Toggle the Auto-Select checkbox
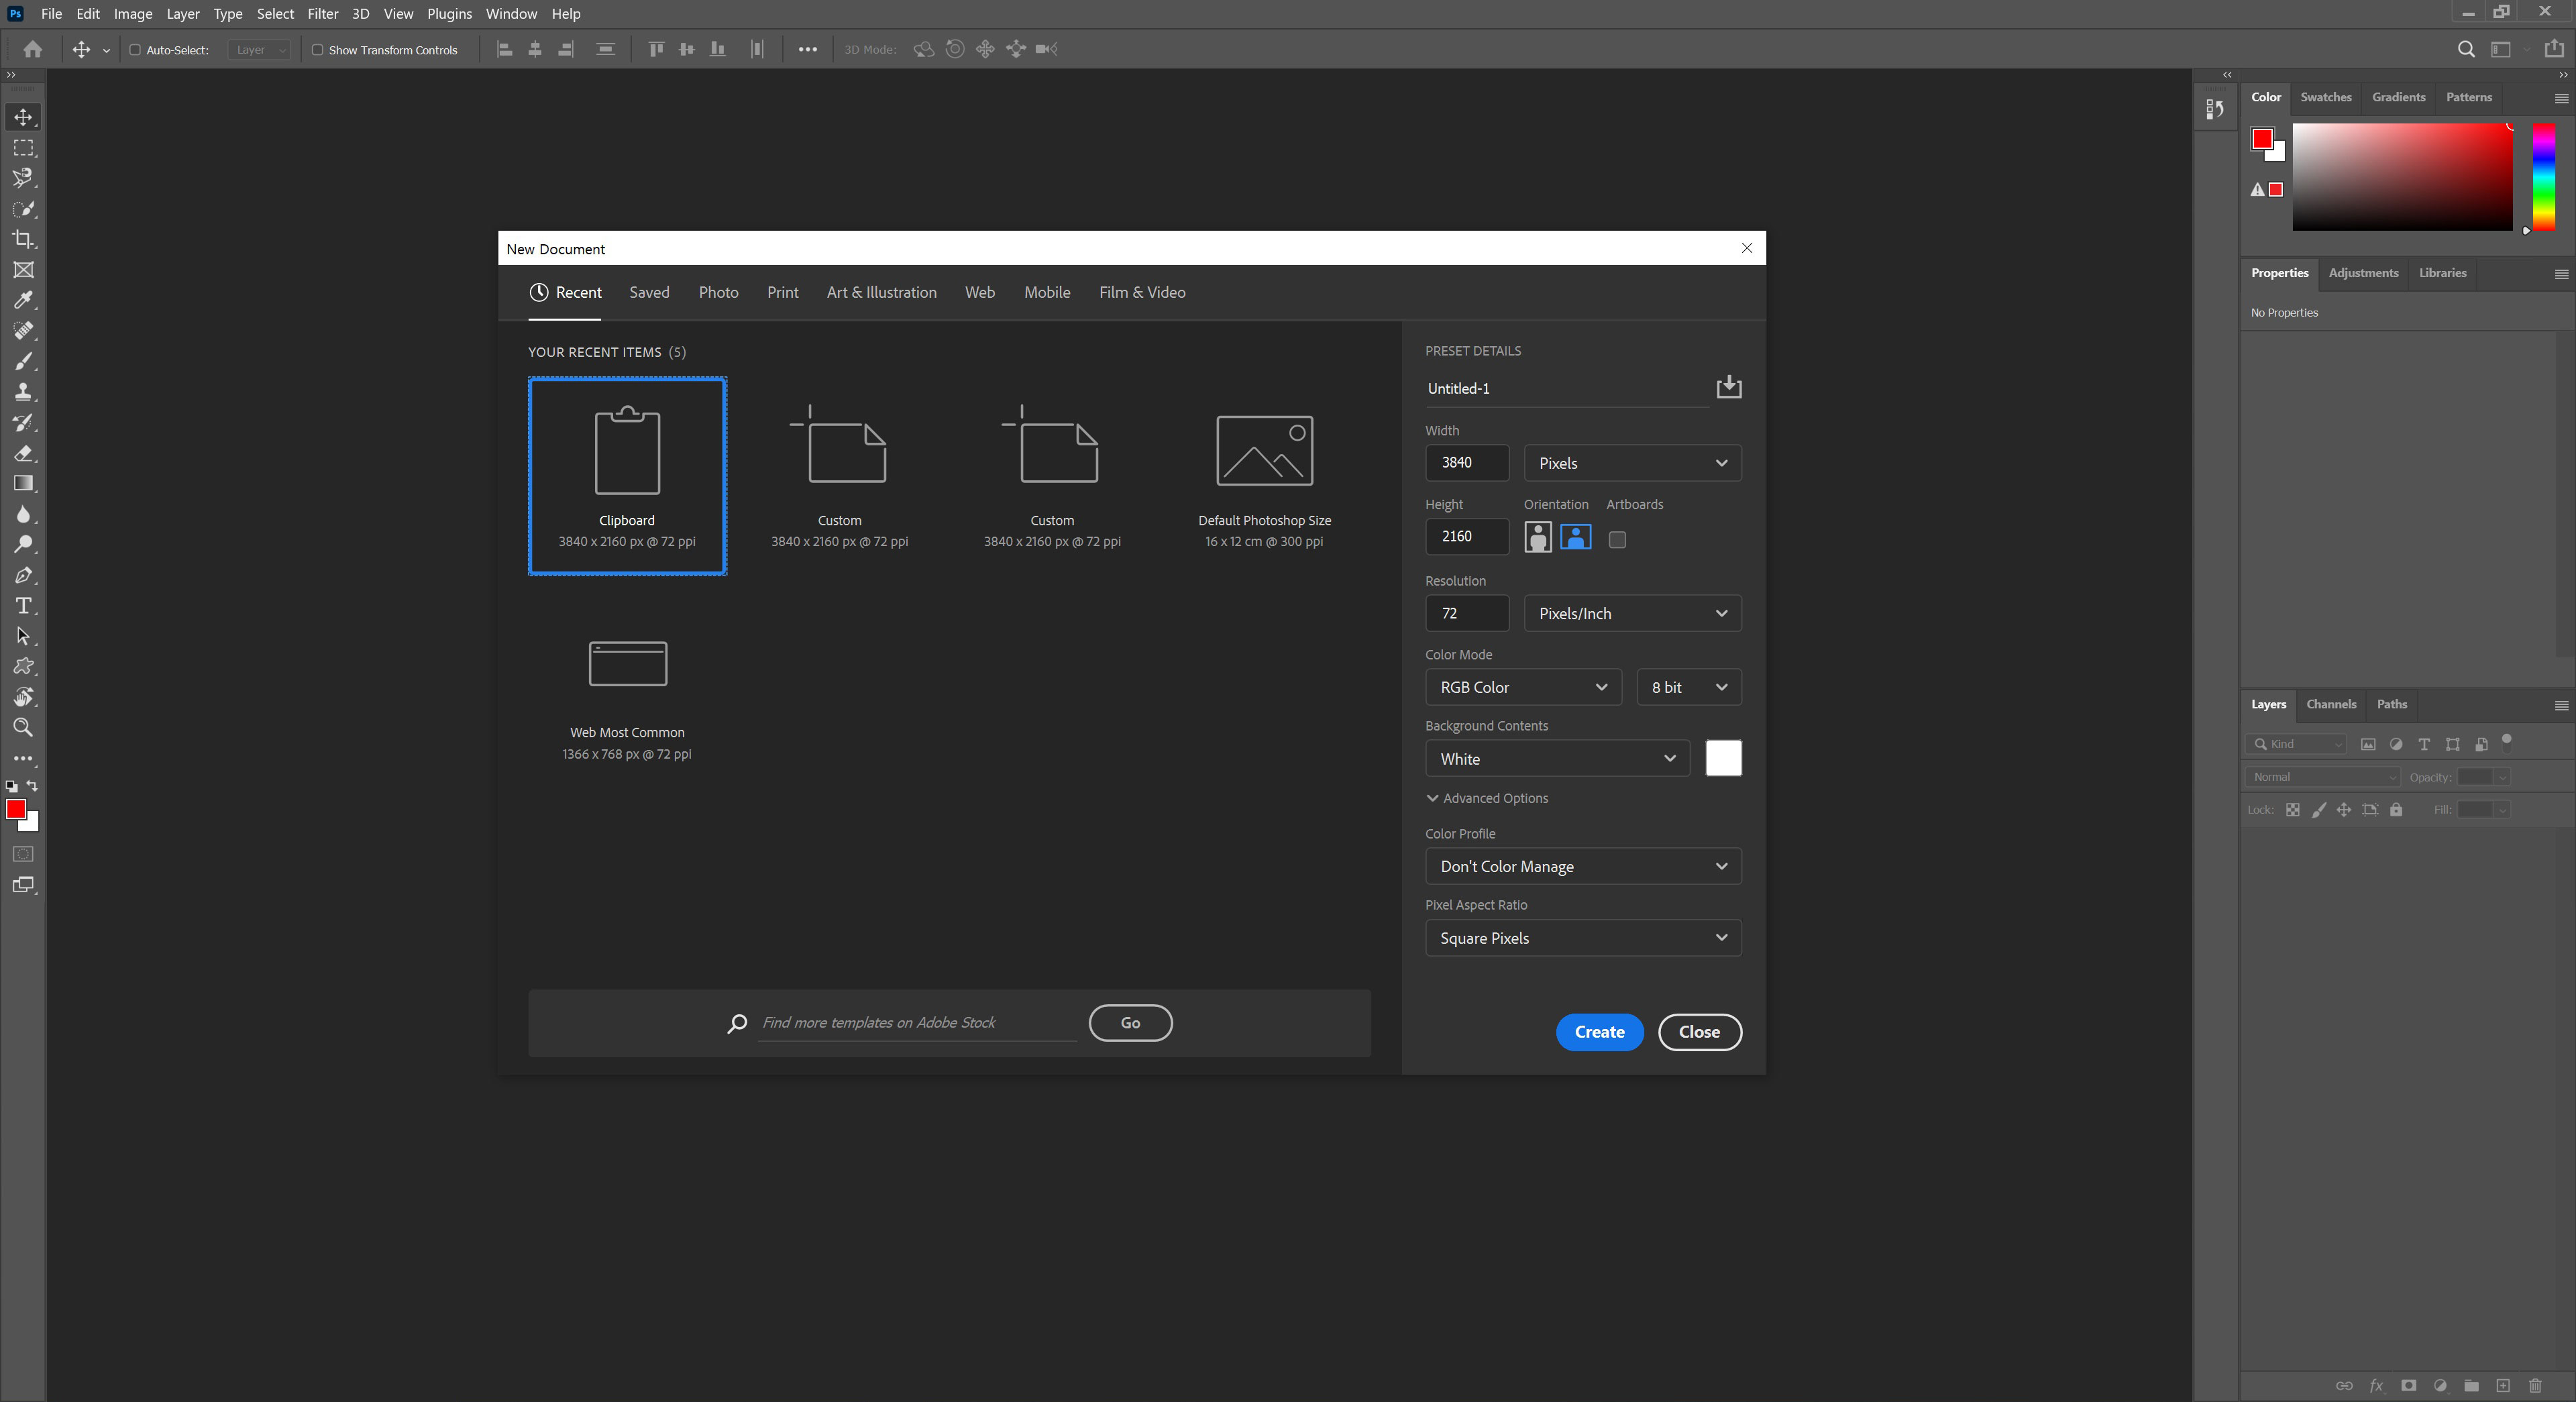Screen dimensions: 2576x1402 click(135, 50)
